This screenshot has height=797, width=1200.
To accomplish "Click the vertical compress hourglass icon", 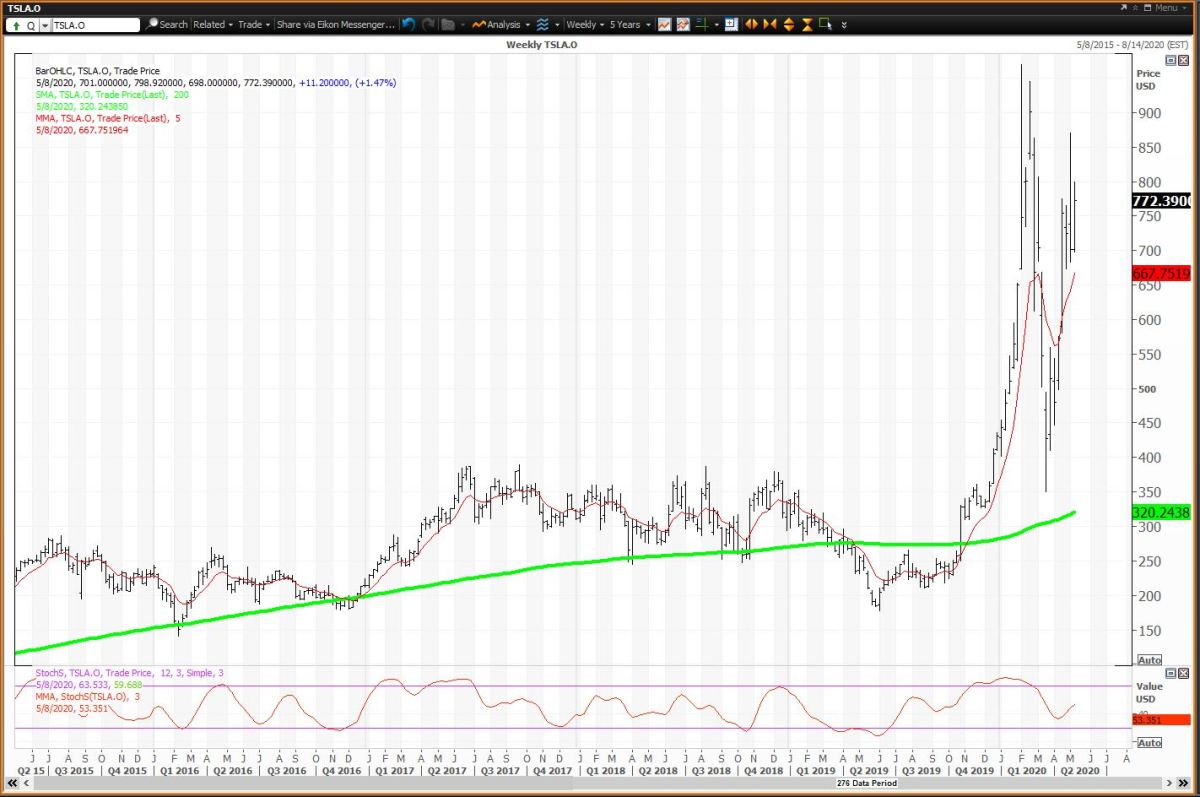I will click(x=806, y=24).
